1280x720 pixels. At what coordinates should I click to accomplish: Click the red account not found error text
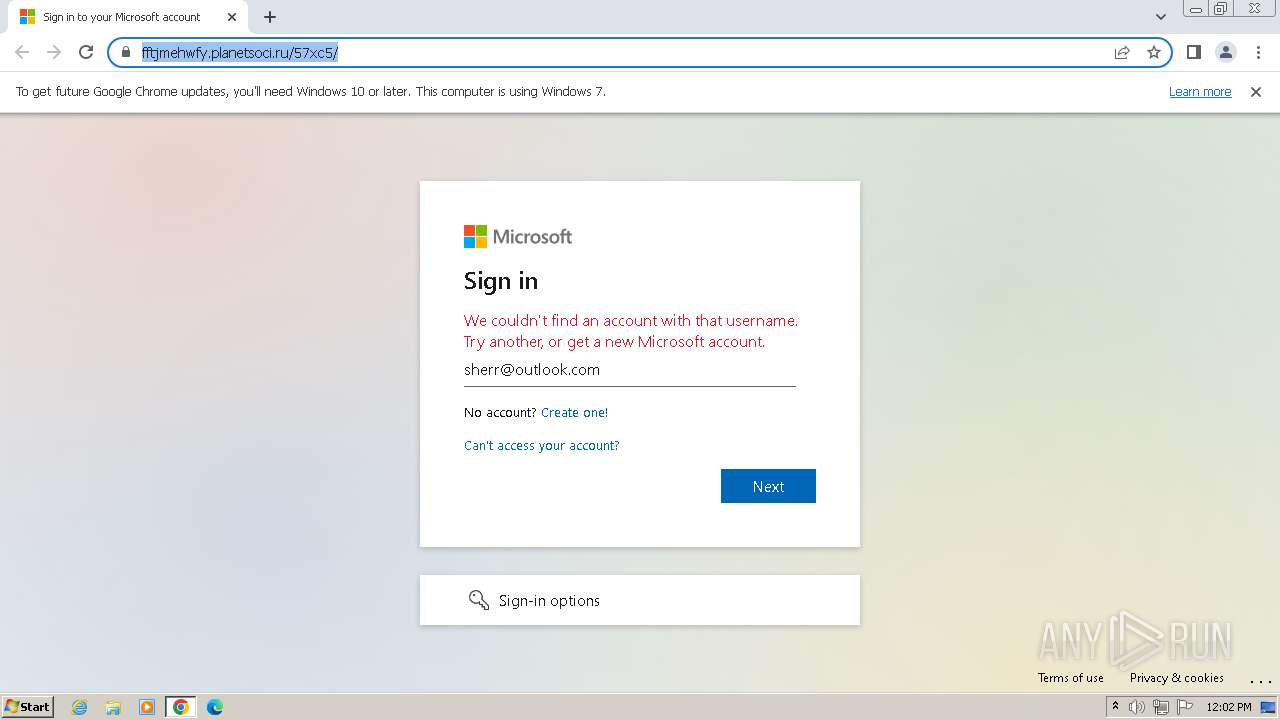[x=631, y=331]
